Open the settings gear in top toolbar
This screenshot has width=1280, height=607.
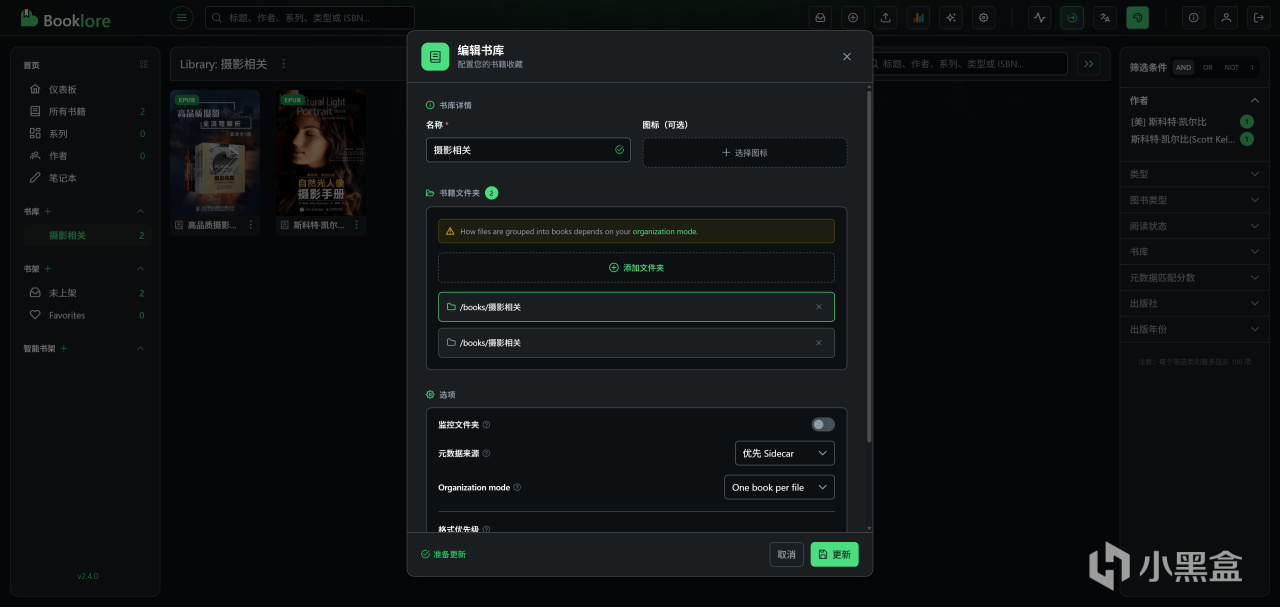coord(984,17)
